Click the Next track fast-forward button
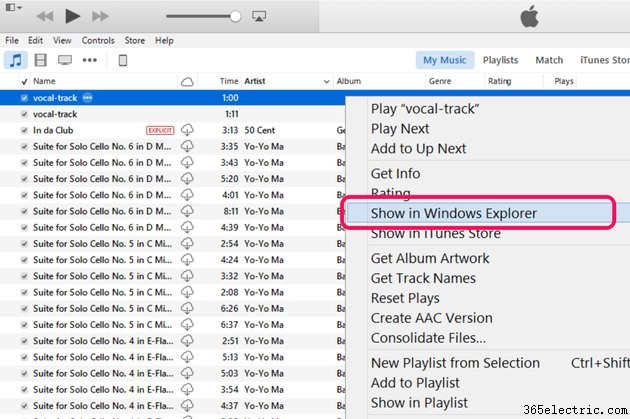This screenshot has height=419, width=630. pyautogui.click(x=100, y=16)
